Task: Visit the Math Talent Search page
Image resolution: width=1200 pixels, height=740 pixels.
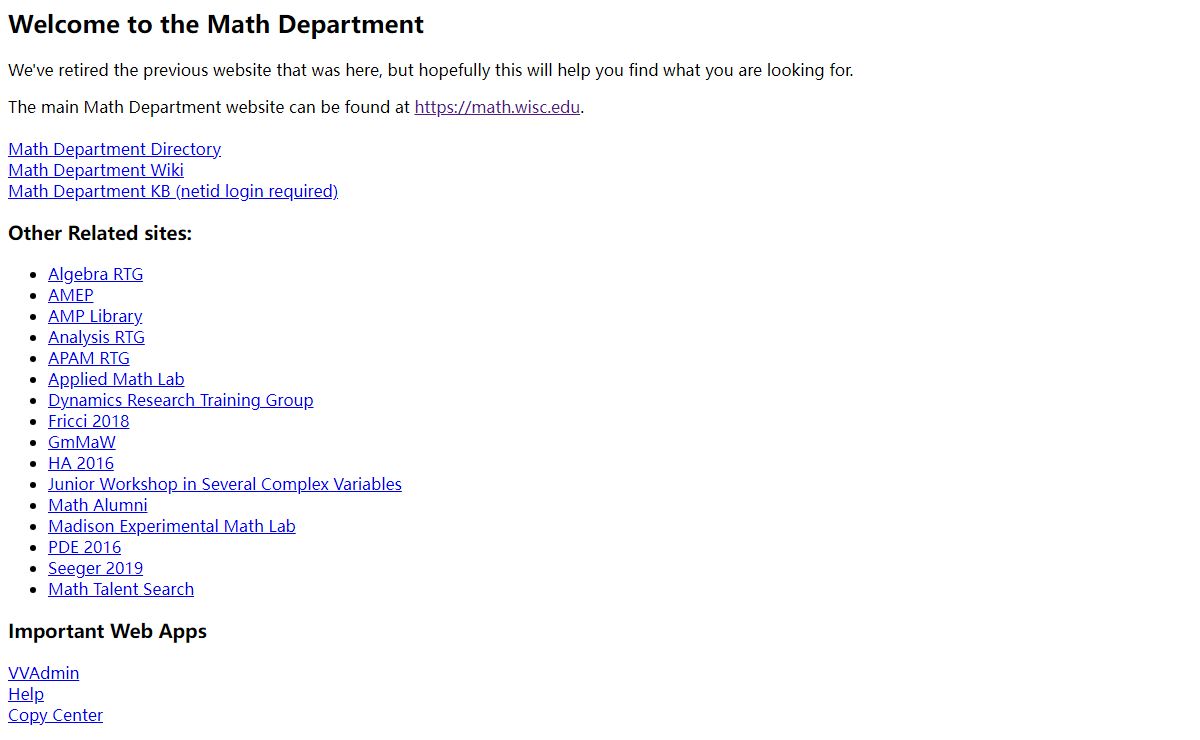Action: 121,589
